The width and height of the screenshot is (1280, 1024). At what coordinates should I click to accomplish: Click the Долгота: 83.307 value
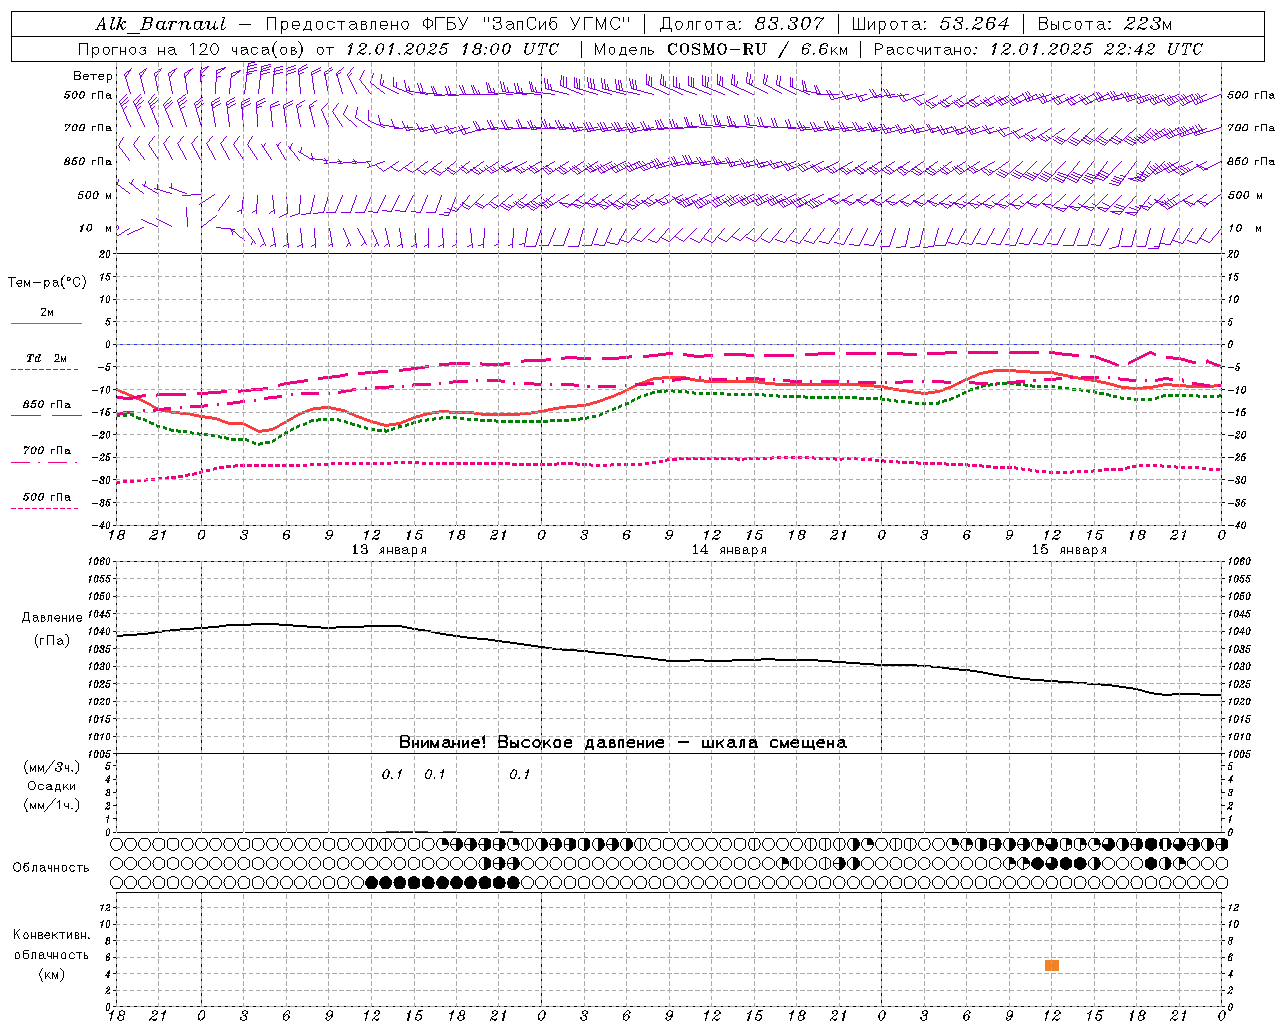coord(742,24)
